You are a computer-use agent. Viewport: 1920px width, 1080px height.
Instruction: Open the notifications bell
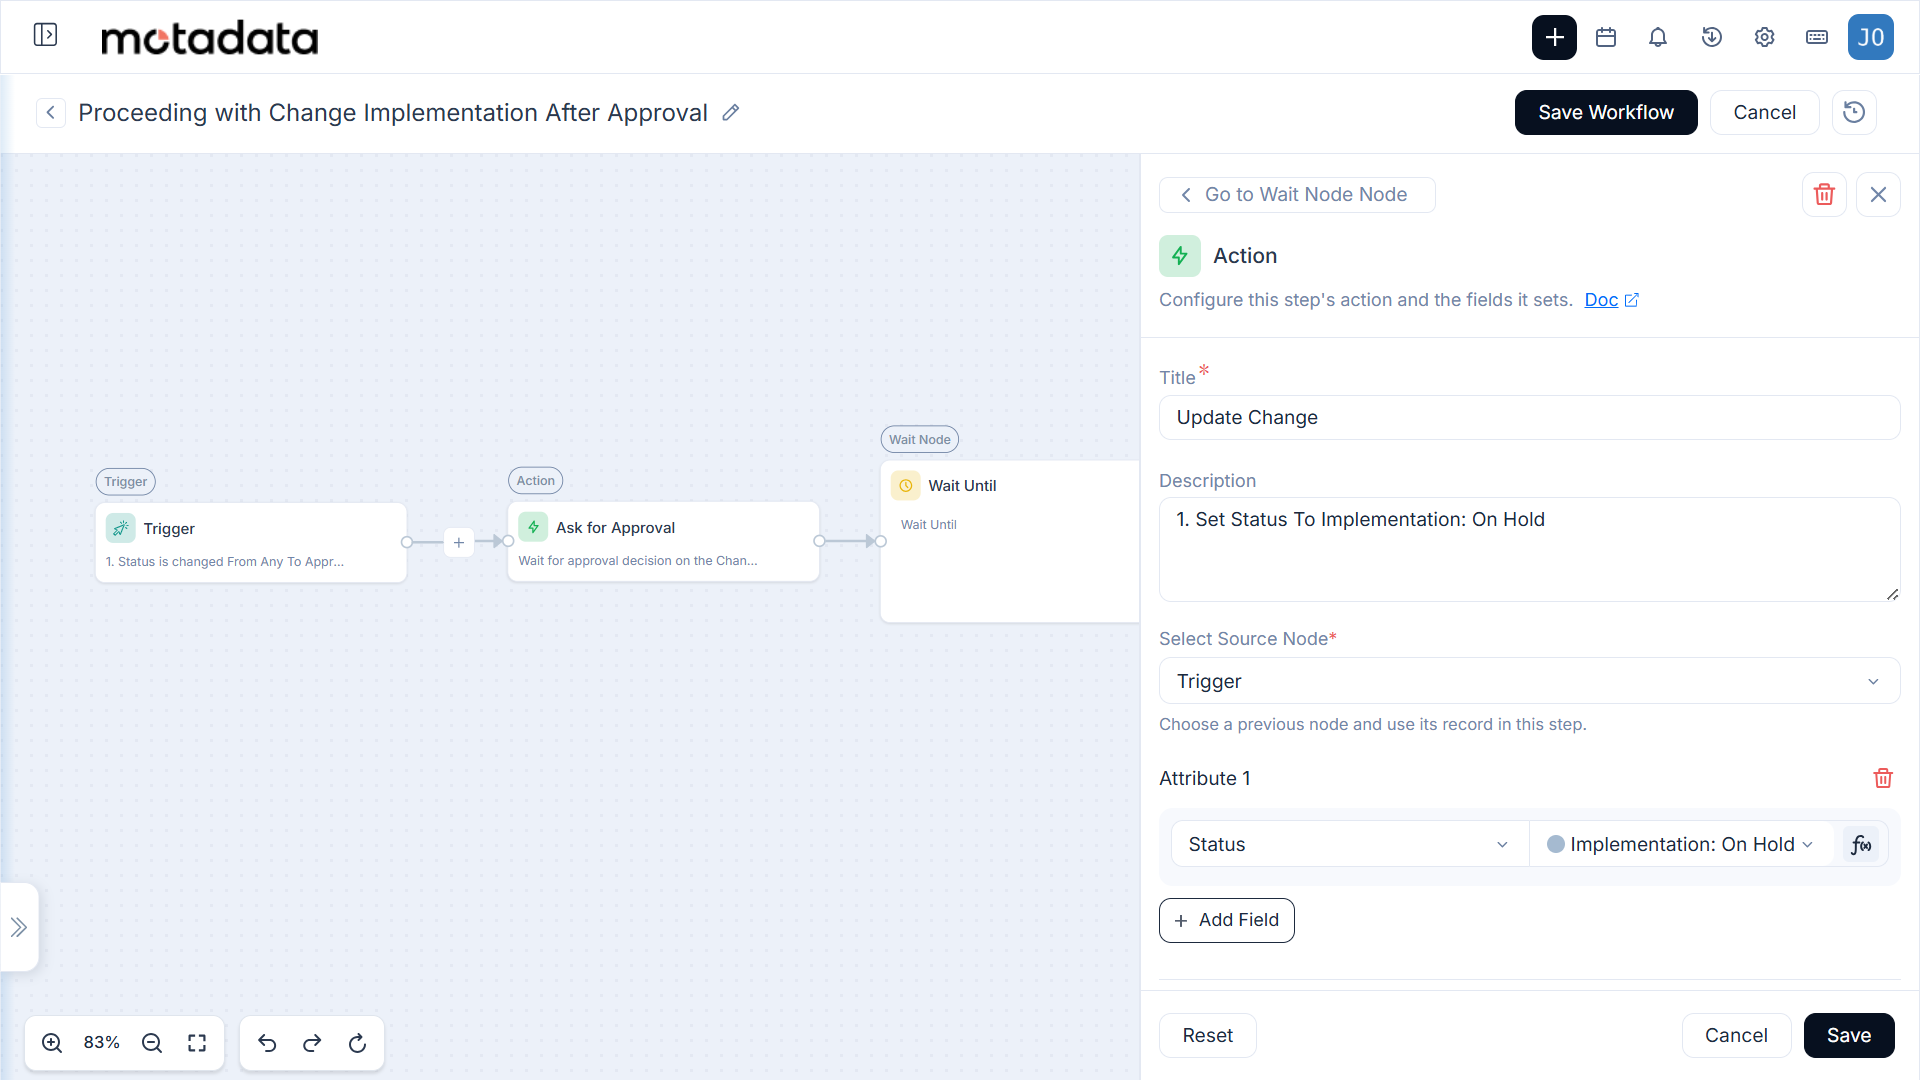[x=1658, y=37]
